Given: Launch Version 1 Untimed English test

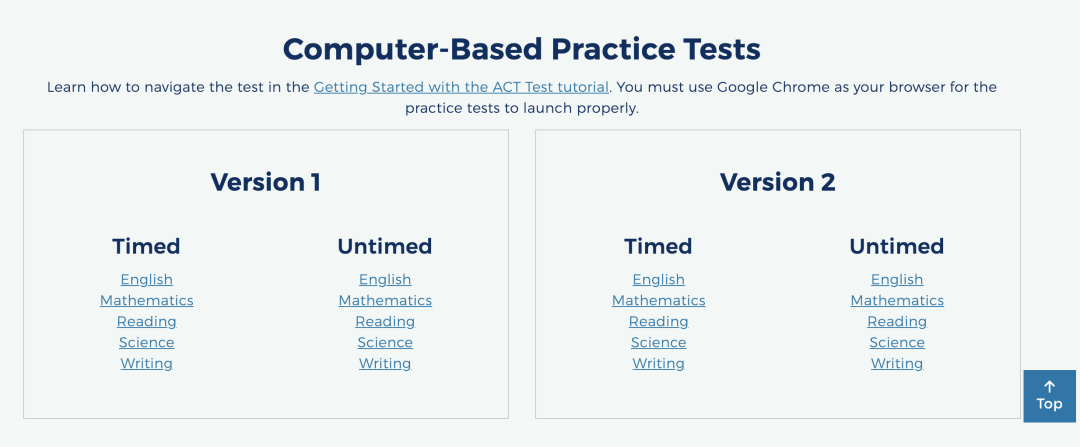Looking at the screenshot, I should coord(385,280).
